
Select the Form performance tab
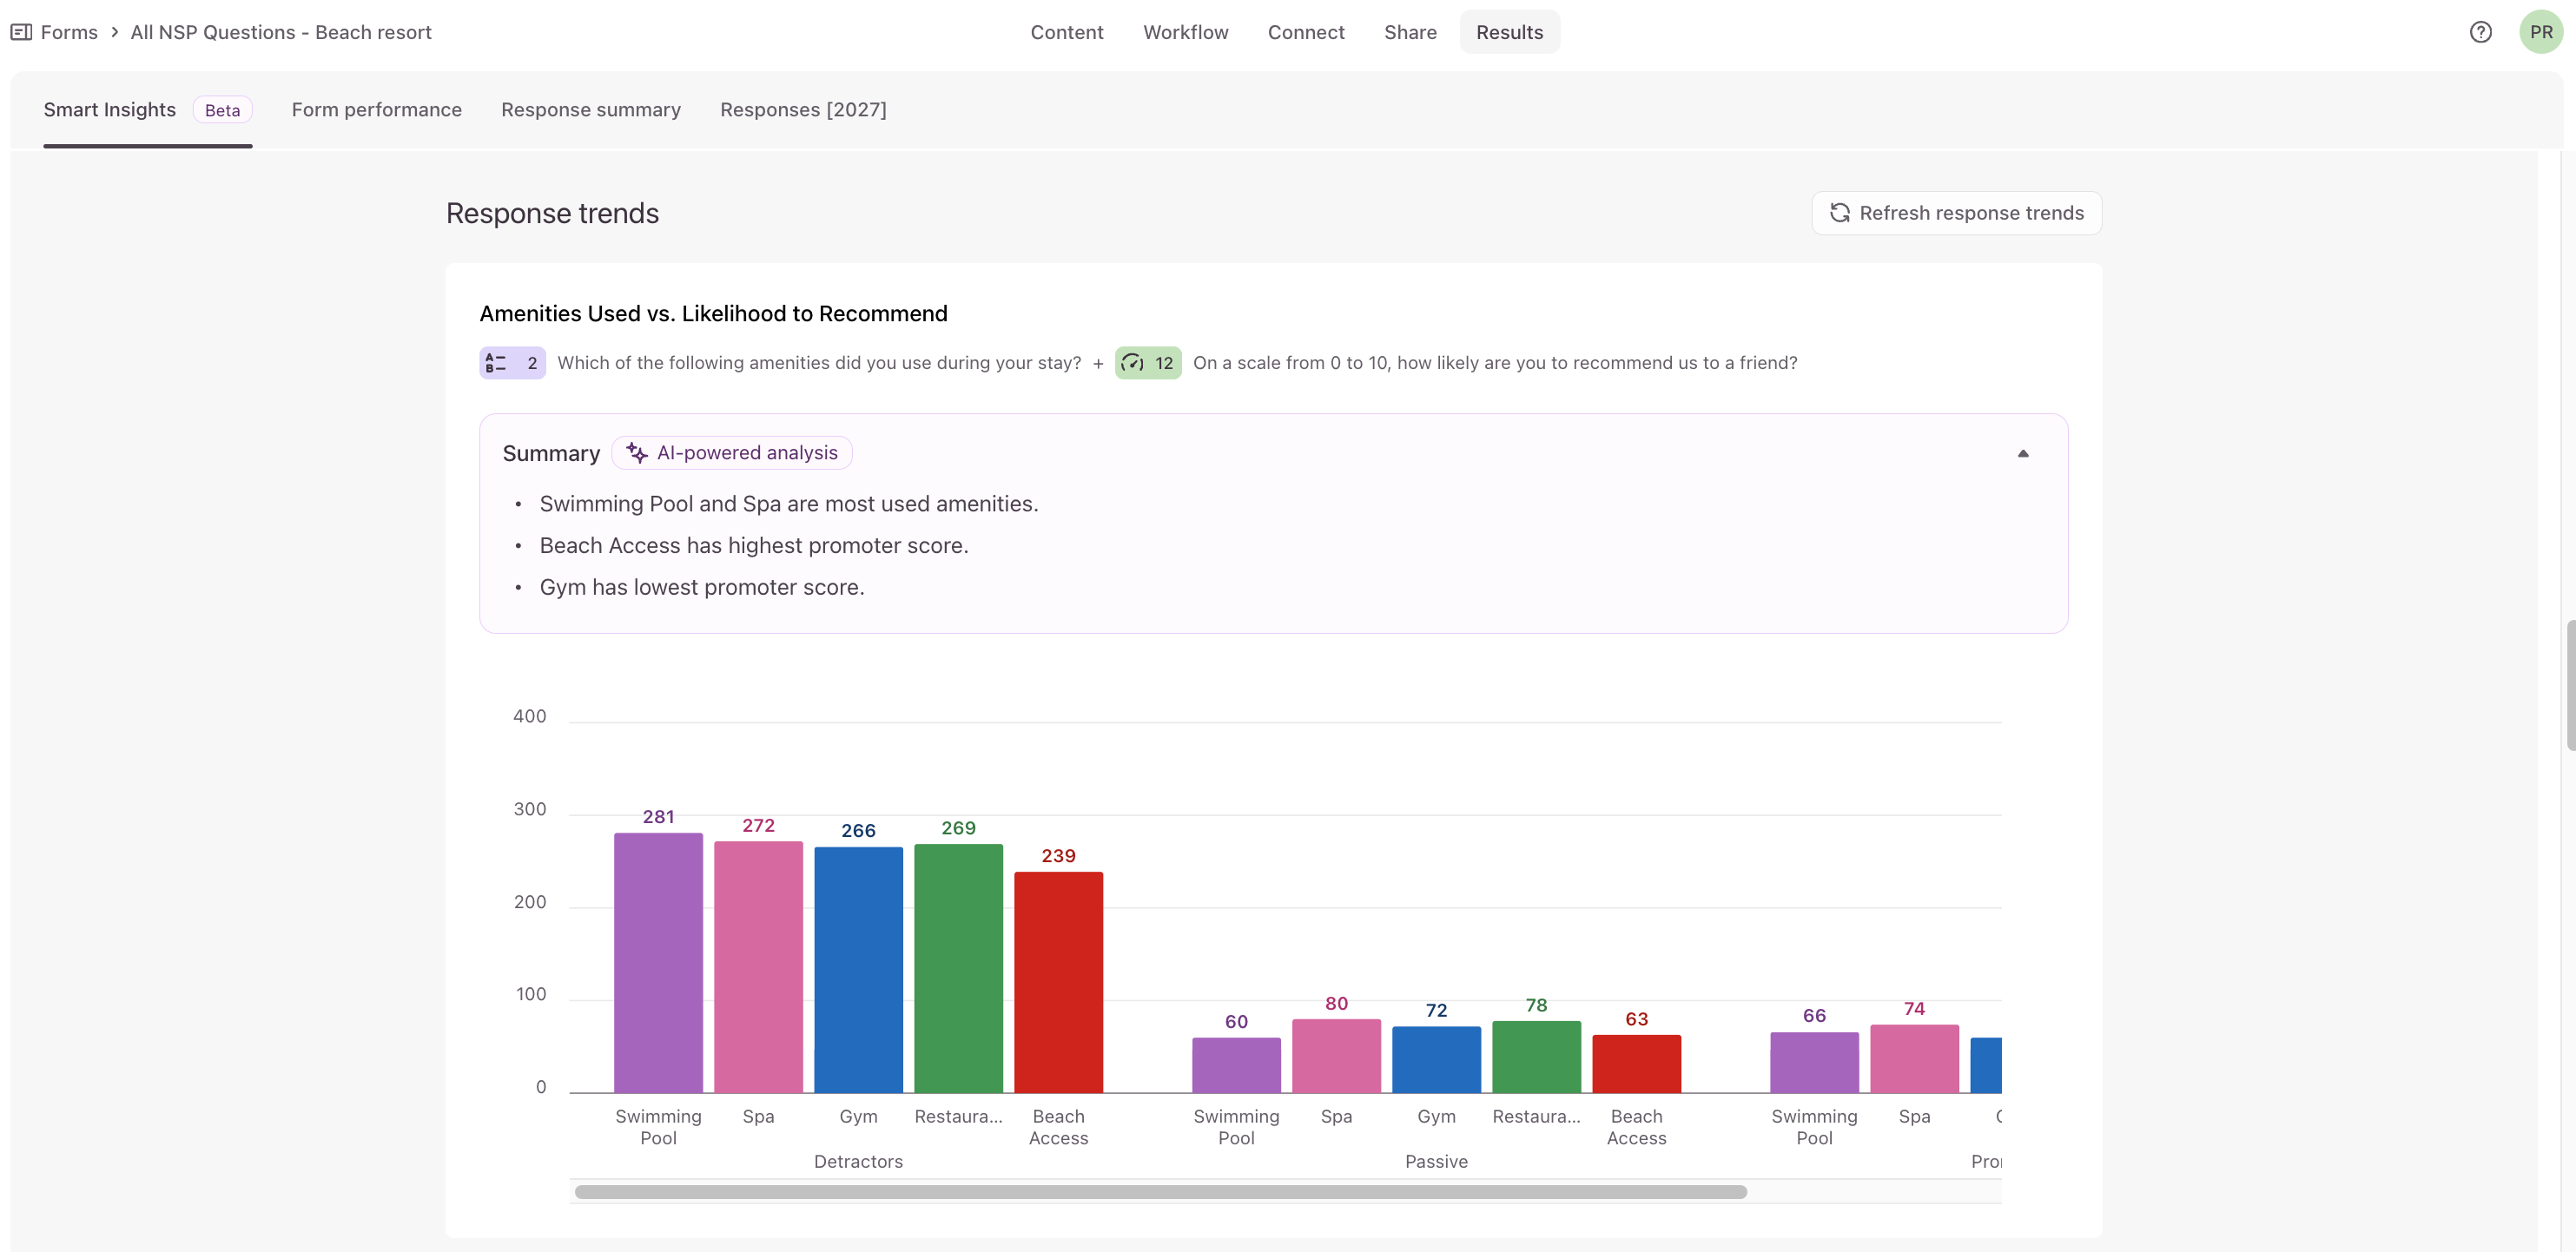377,110
